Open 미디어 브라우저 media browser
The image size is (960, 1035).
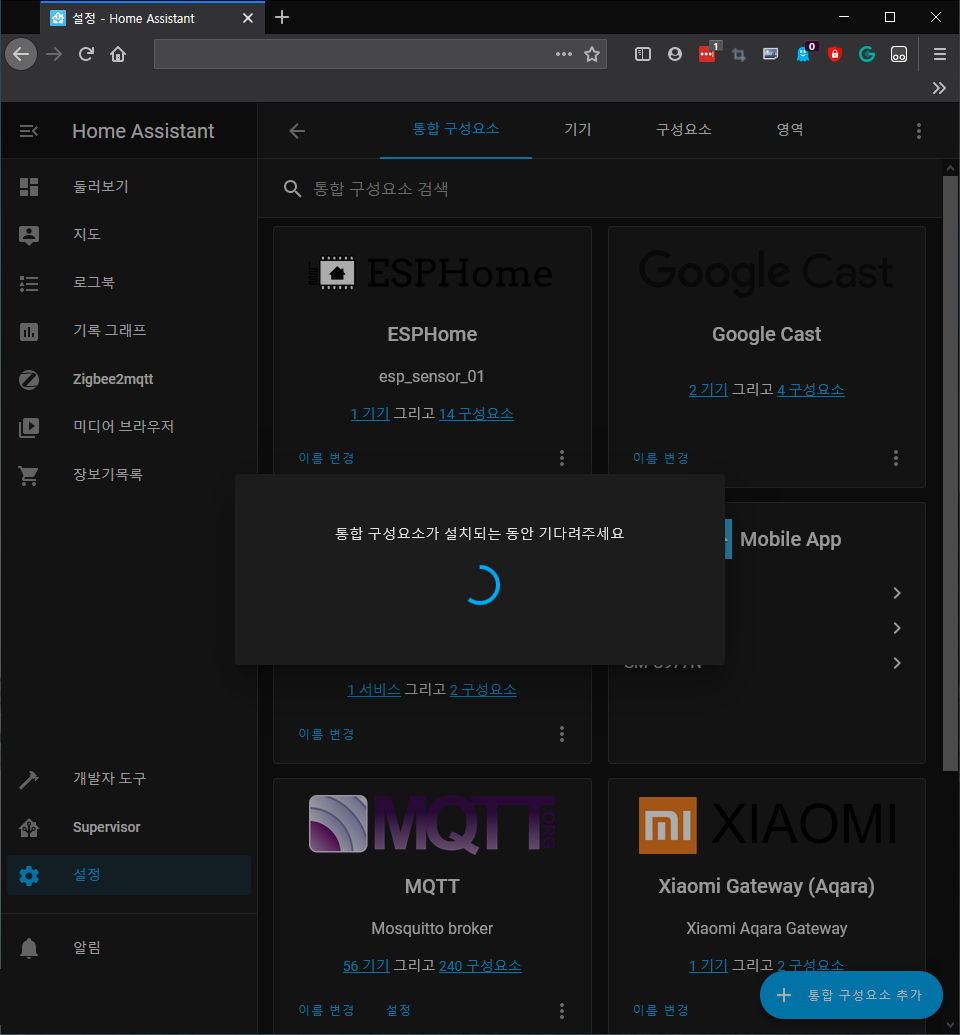129,426
